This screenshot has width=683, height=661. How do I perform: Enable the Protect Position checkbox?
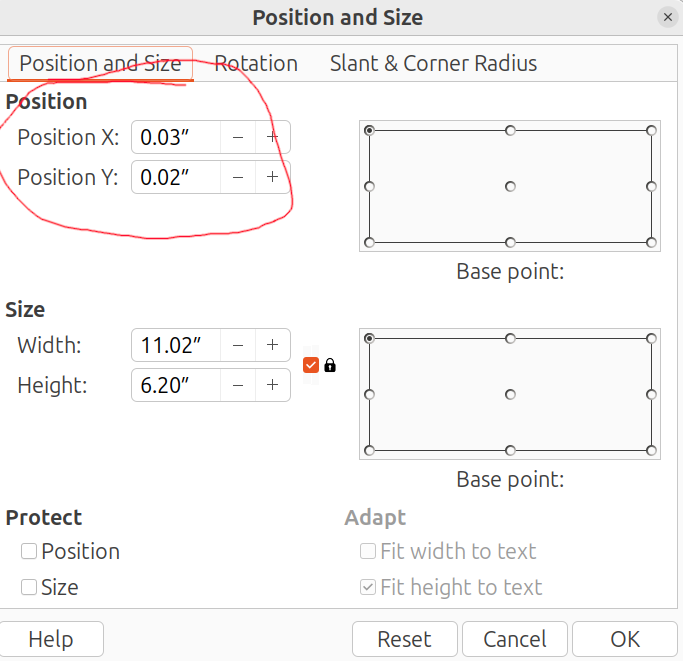[x=30, y=551]
